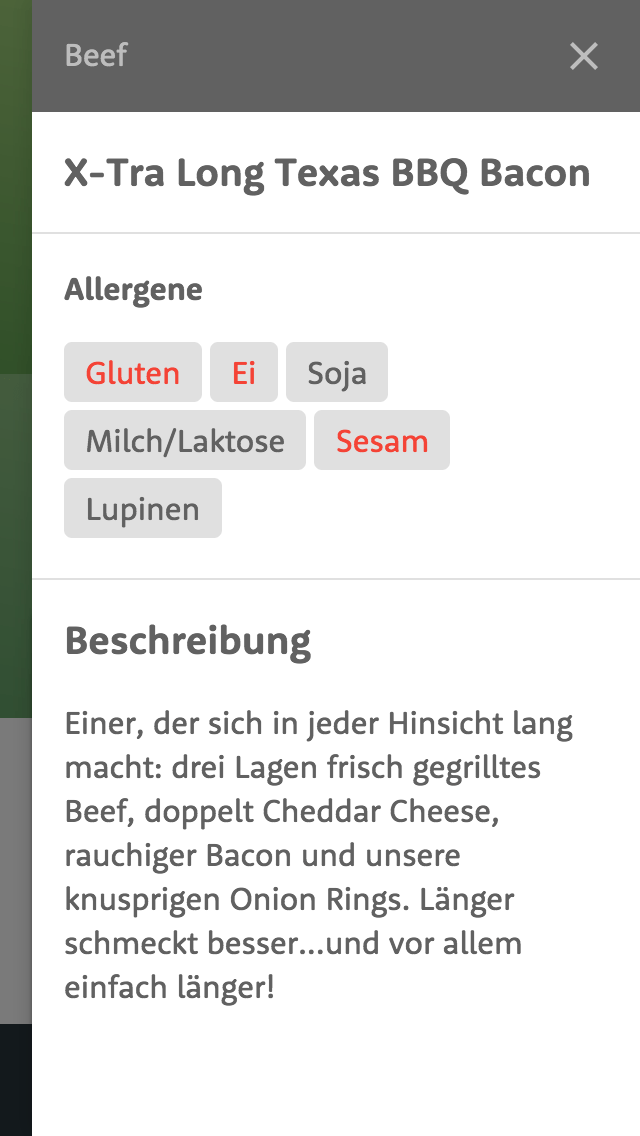Select the Milch/Laktose allergen tag

click(x=185, y=440)
